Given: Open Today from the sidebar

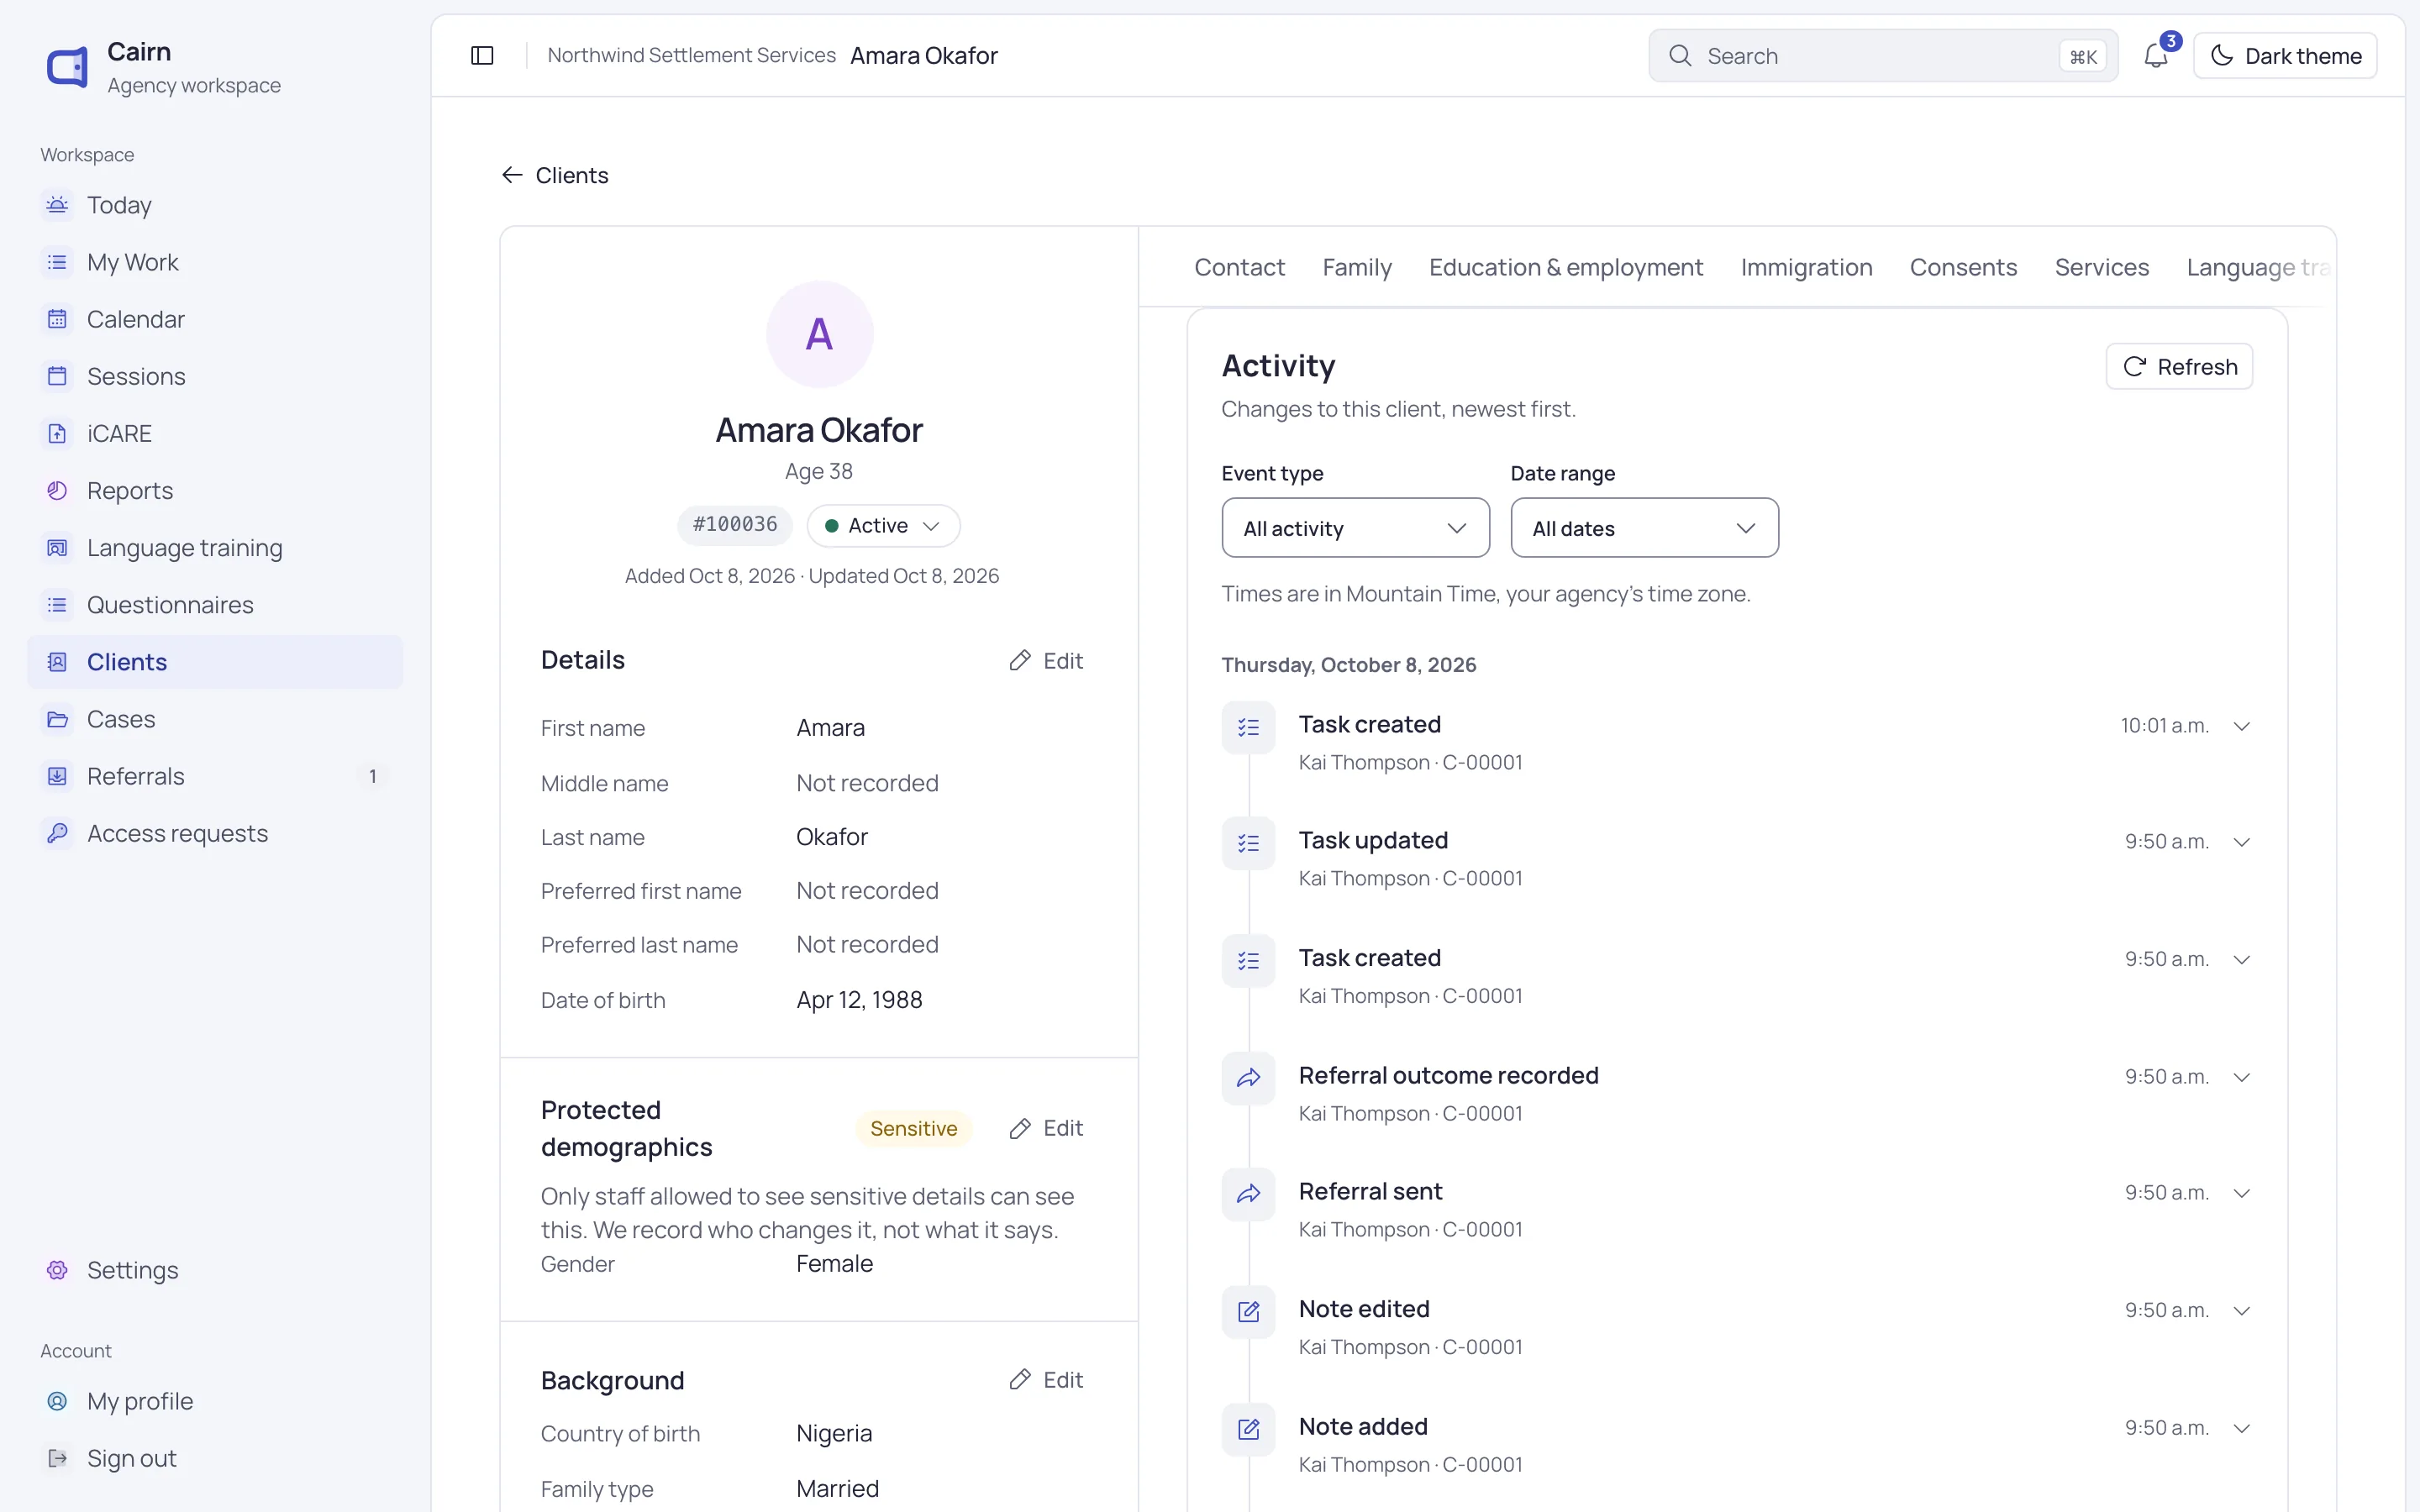Looking at the screenshot, I should tap(215, 205).
